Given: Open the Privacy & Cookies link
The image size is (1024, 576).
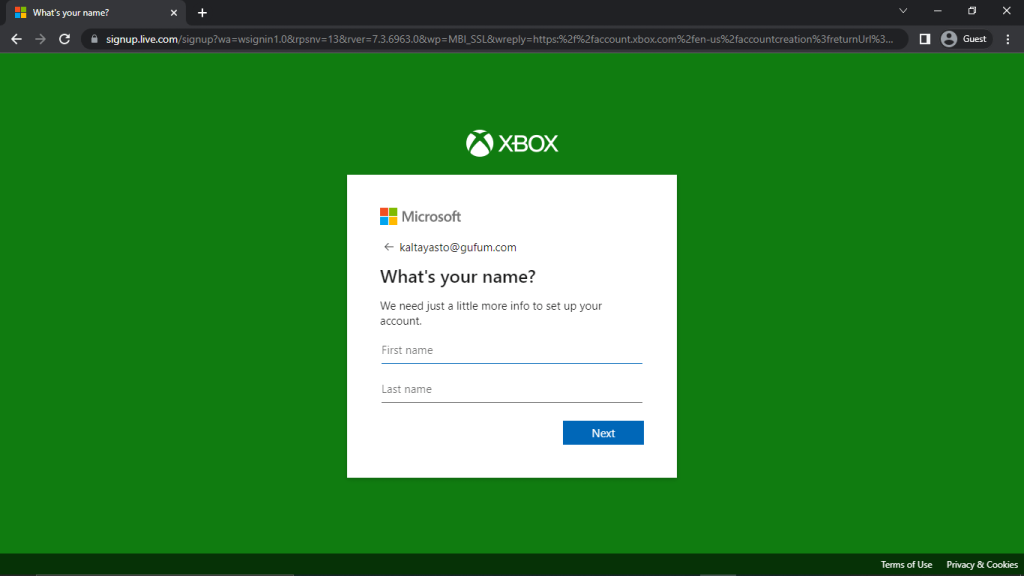Looking at the screenshot, I should 982,565.
